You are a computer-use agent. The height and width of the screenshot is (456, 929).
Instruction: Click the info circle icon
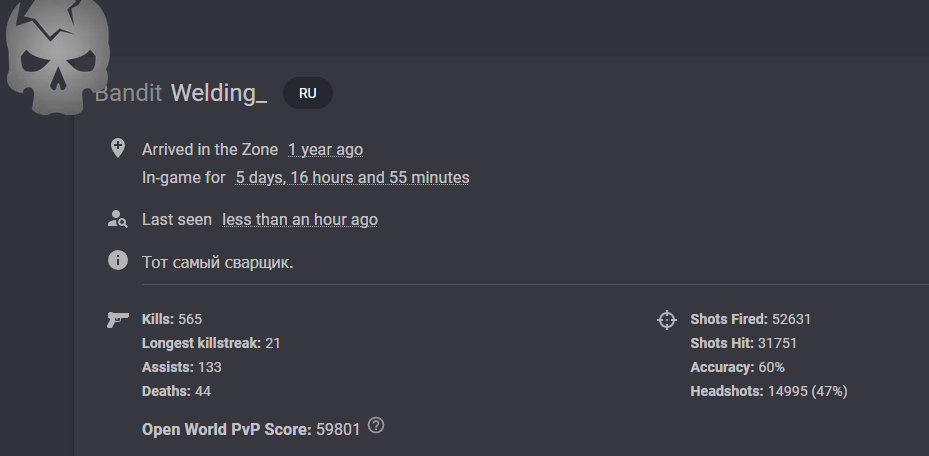118,260
